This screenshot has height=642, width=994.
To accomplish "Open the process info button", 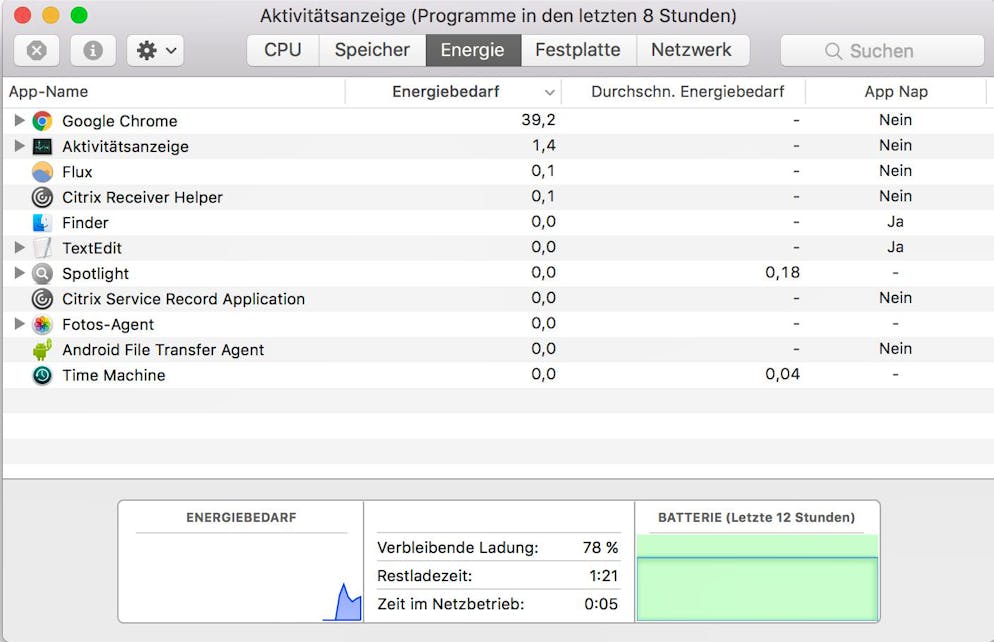I will tap(93, 50).
